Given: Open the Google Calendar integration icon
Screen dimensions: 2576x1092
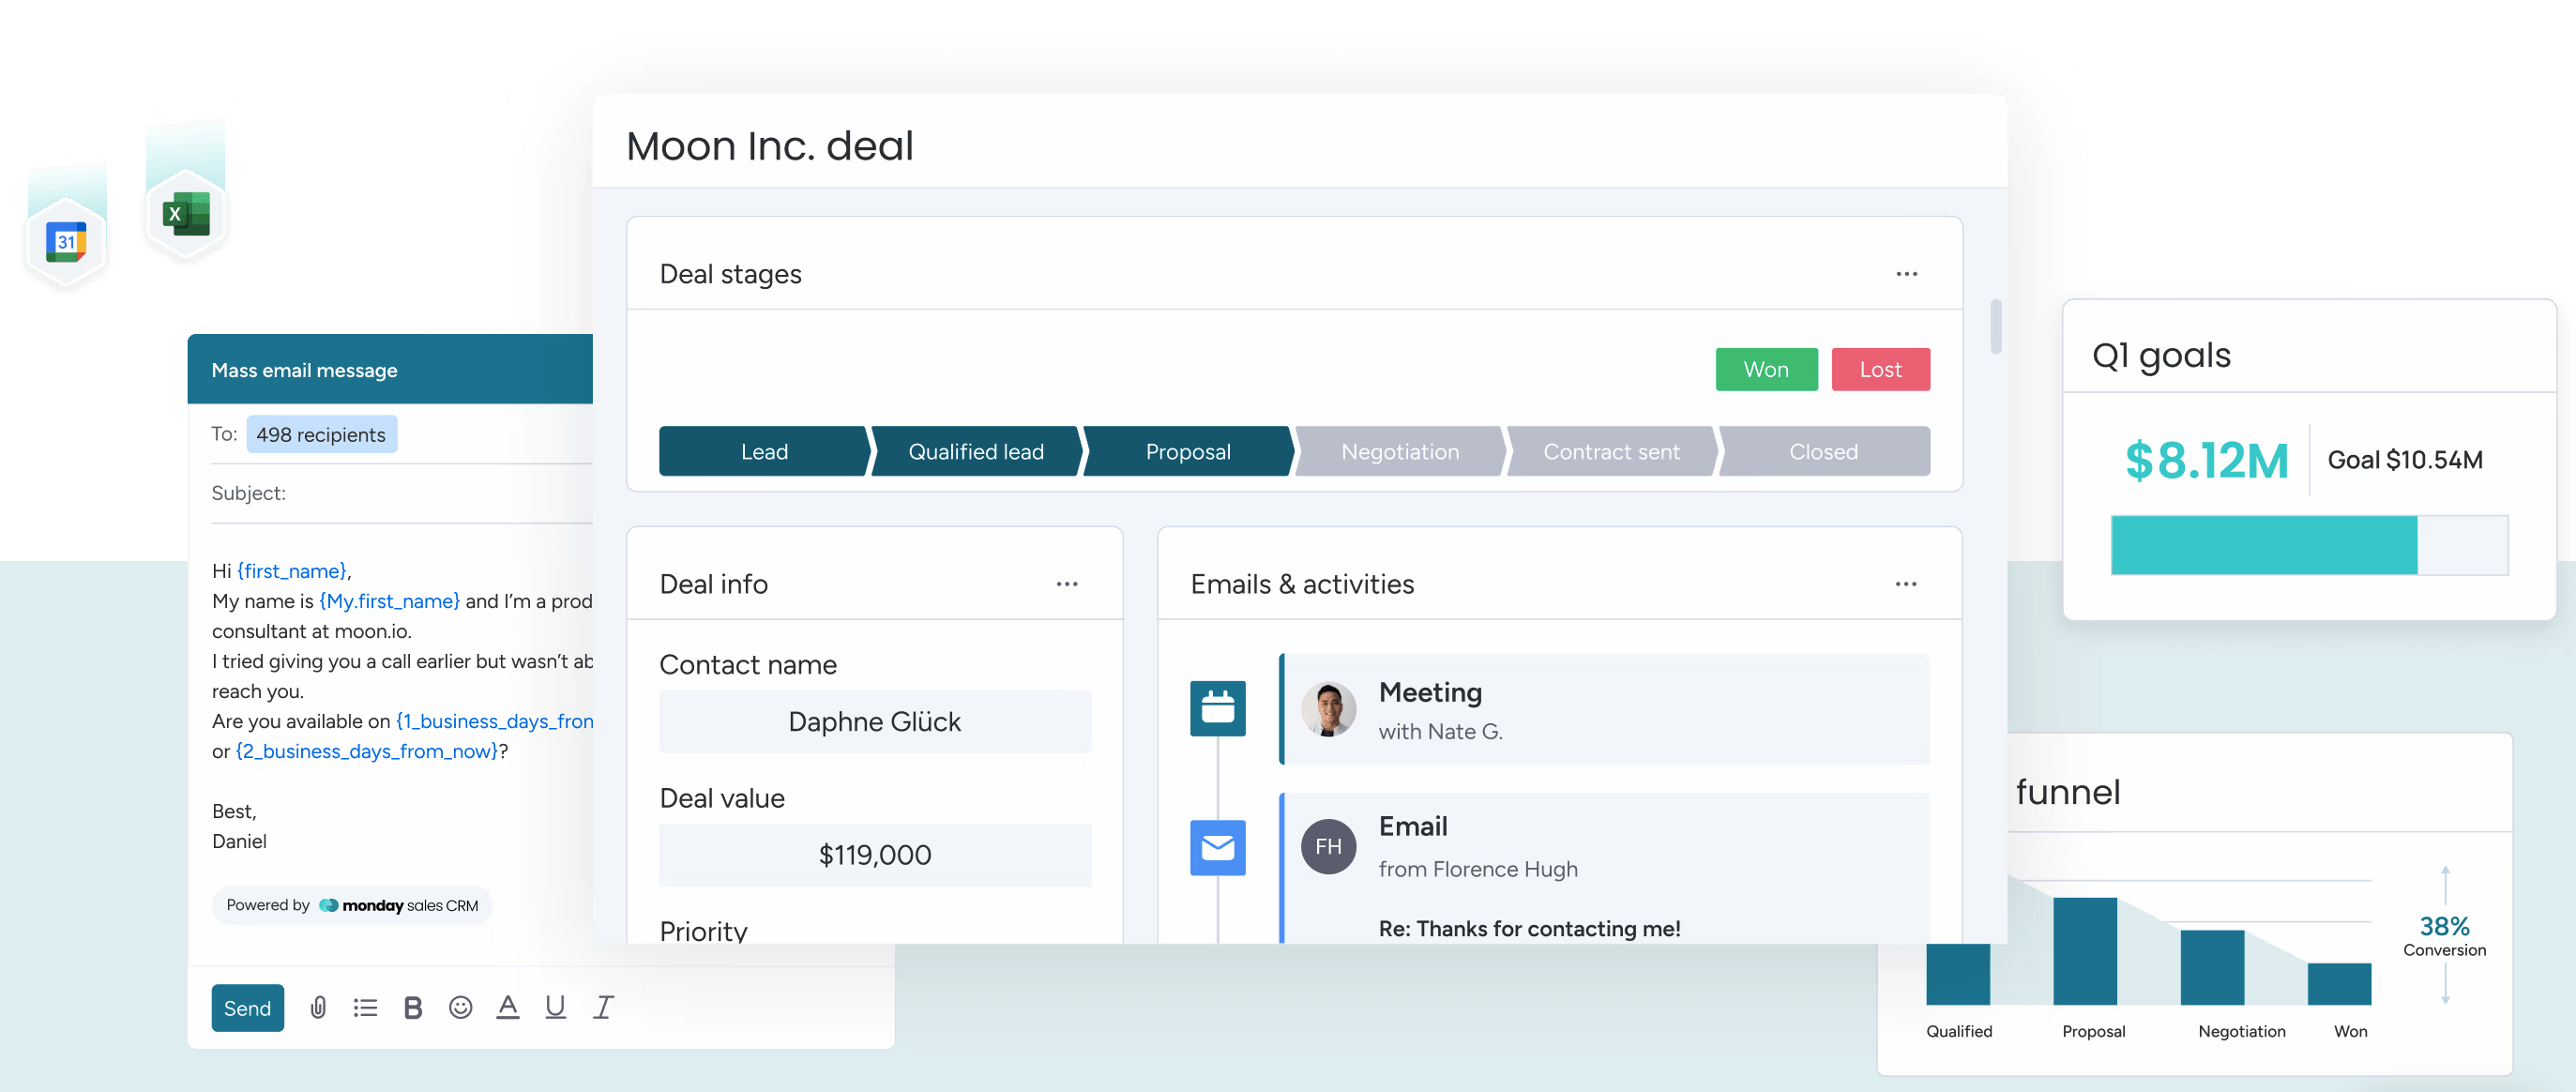Looking at the screenshot, I should (66, 240).
